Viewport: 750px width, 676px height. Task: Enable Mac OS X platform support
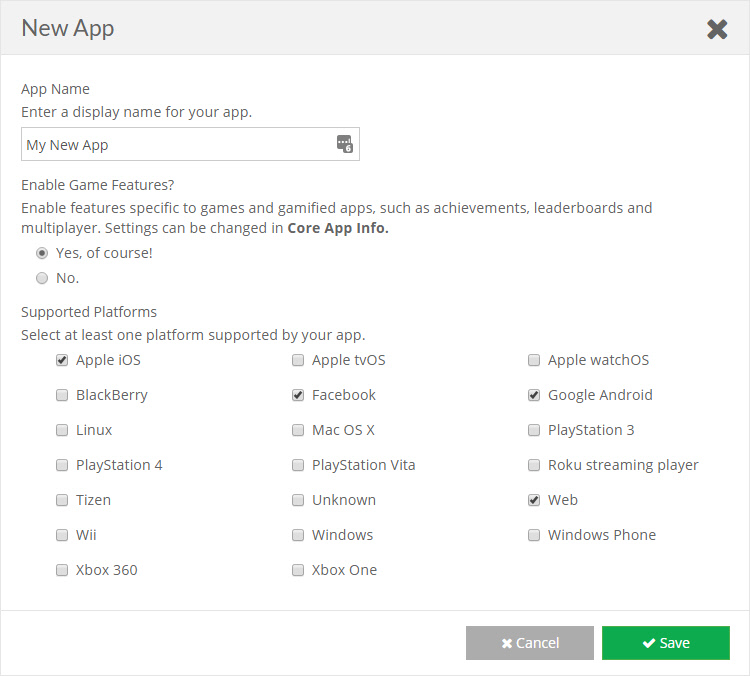point(298,430)
